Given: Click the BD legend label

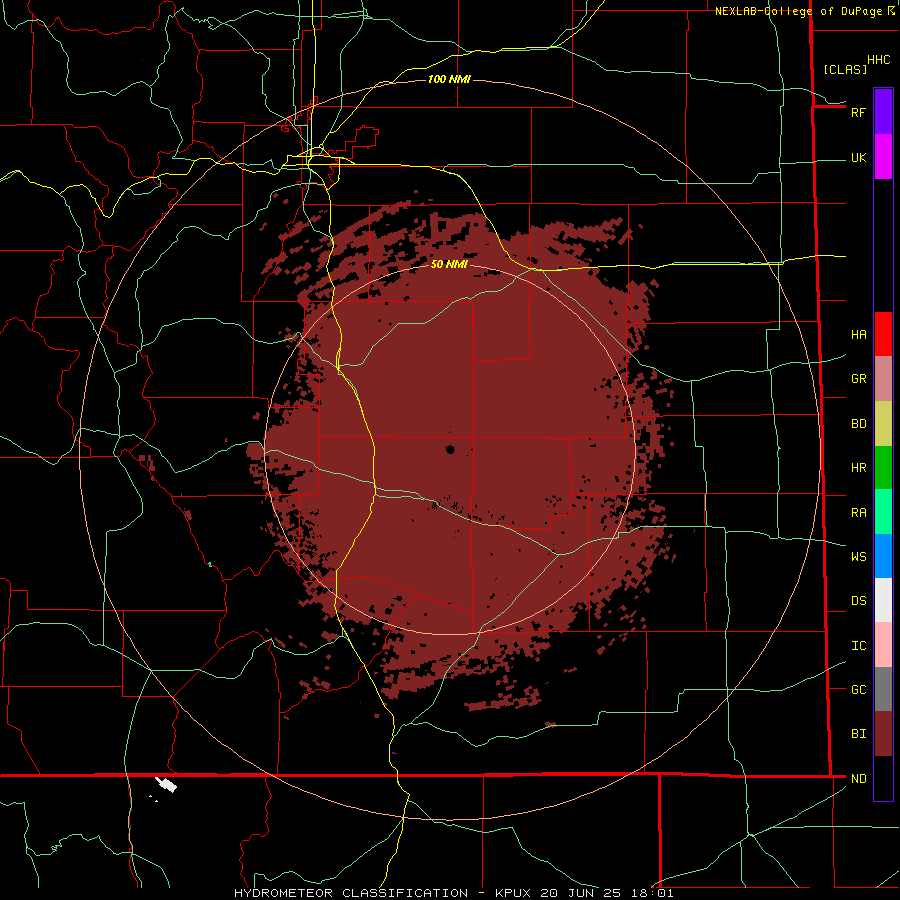Looking at the screenshot, I should [x=858, y=424].
